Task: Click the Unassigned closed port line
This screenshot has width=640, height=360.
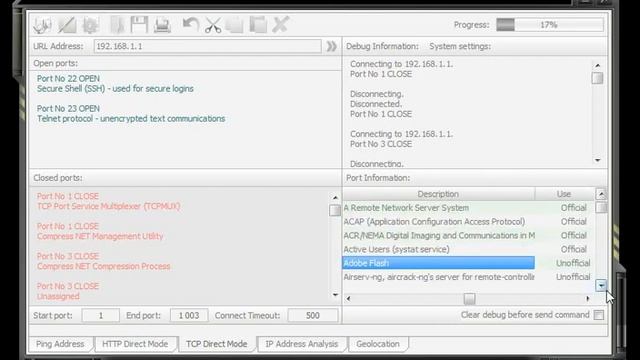Action: click(58, 297)
